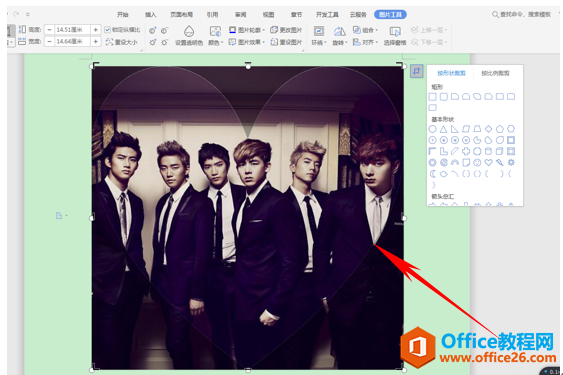Select the donut shape crop

click(x=433, y=162)
